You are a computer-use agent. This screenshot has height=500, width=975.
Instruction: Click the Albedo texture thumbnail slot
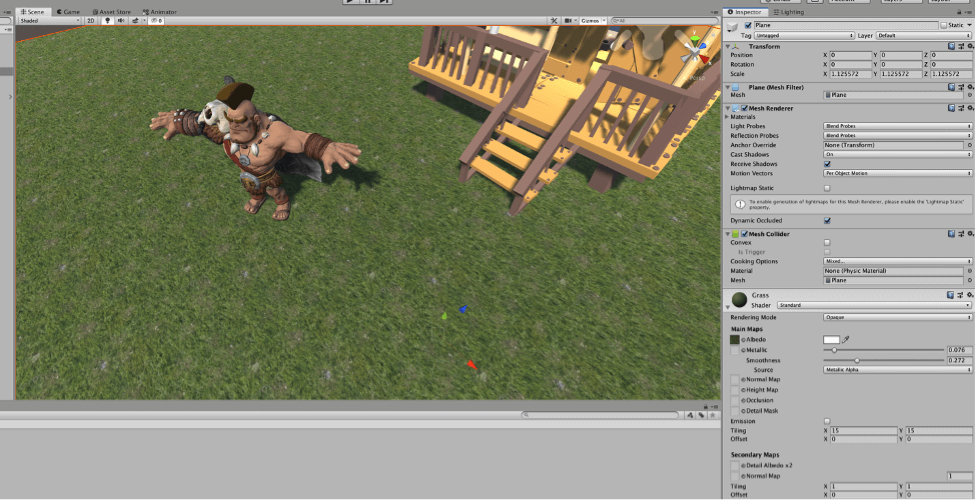point(735,340)
